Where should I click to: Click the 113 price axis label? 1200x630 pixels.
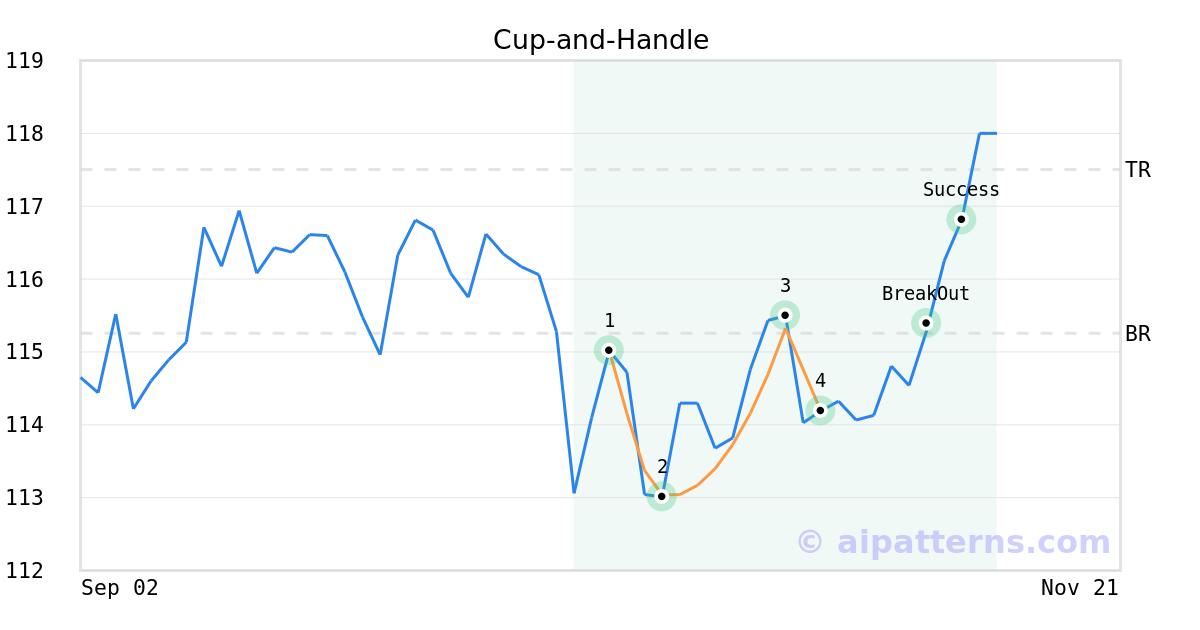coord(24,498)
